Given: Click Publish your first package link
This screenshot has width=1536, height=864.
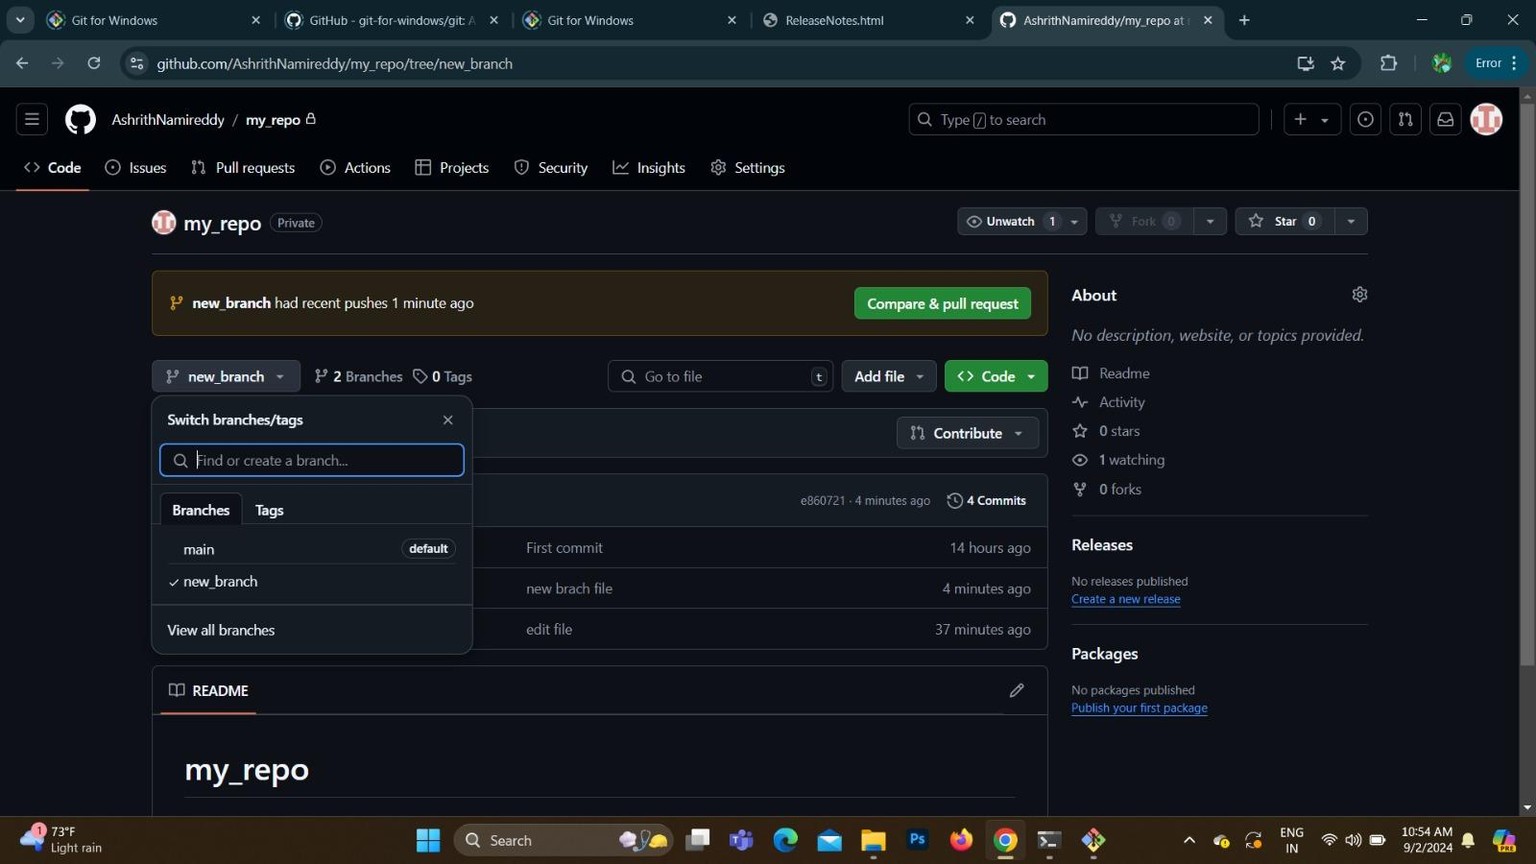Looking at the screenshot, I should coord(1139,708).
